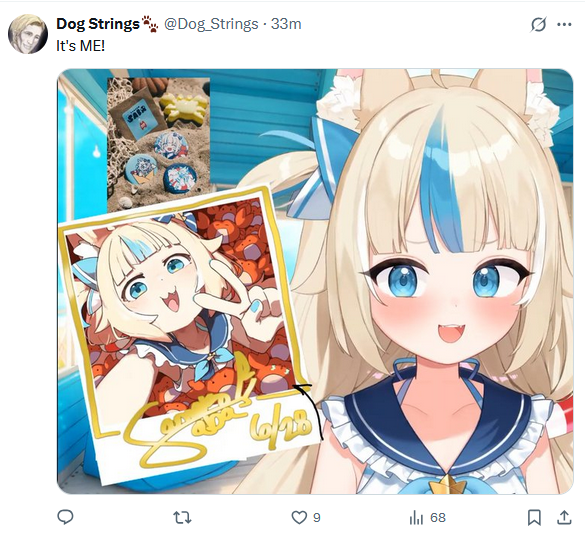
Task: Repost this tweet with the retweet icon
Action: pos(182,518)
